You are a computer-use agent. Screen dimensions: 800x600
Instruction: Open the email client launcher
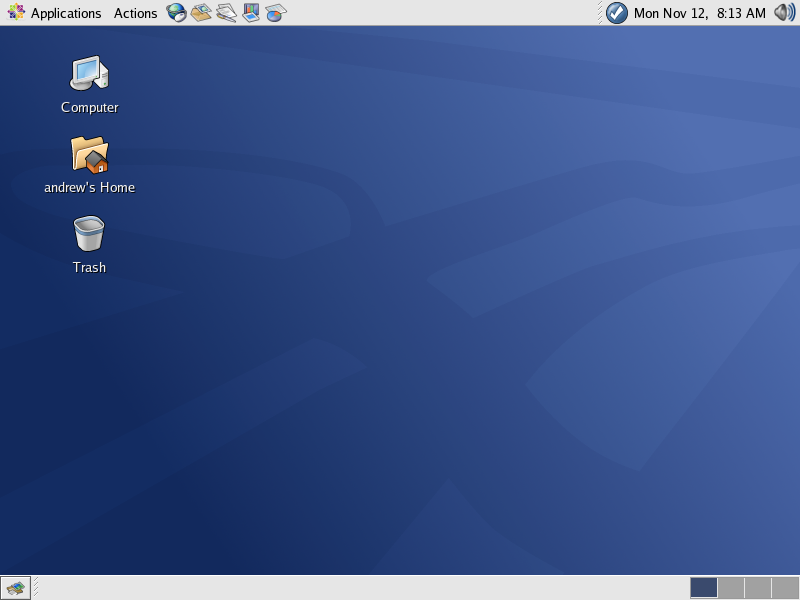pyautogui.click(x=202, y=13)
